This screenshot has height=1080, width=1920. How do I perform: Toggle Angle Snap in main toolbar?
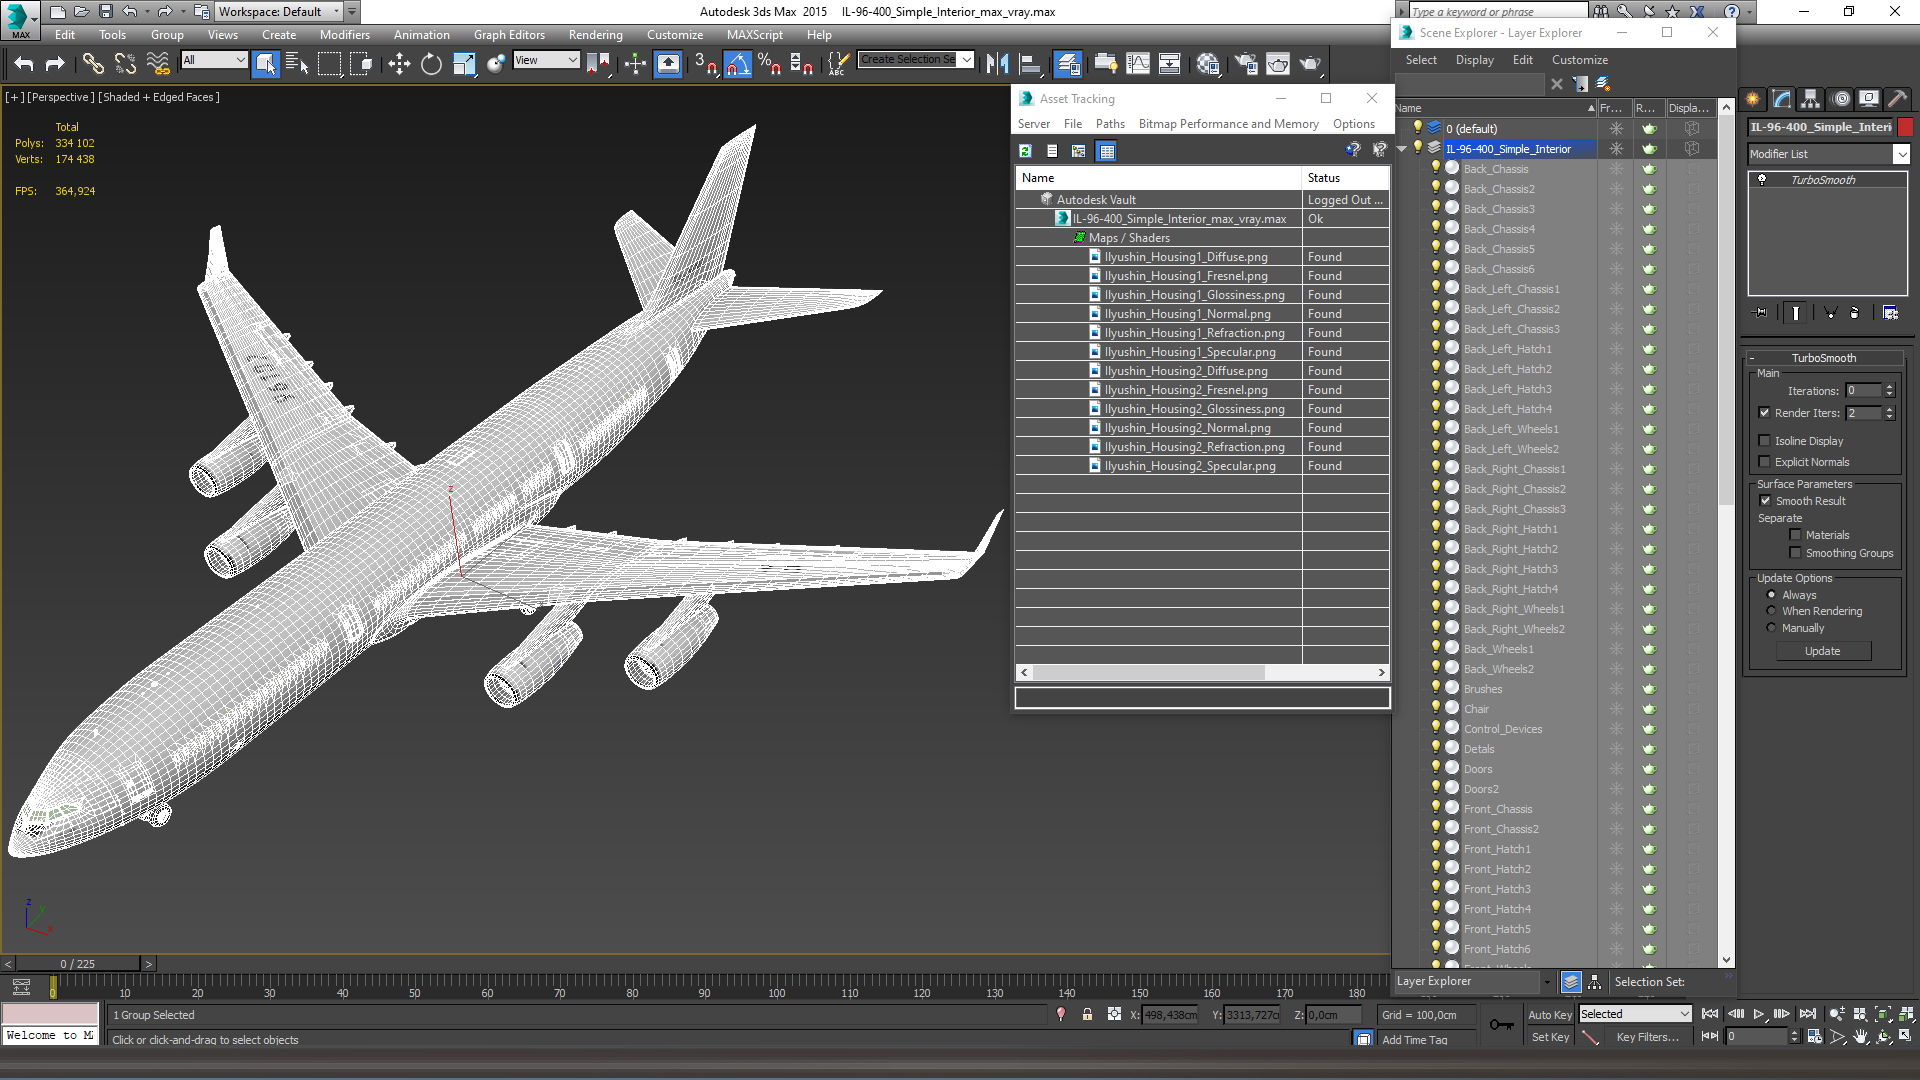click(737, 64)
